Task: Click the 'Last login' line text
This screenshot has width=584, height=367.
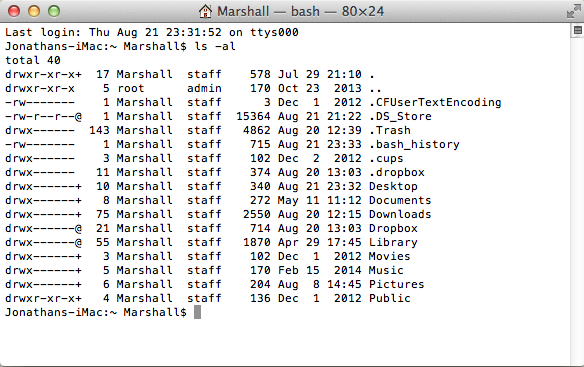Action: (152, 32)
